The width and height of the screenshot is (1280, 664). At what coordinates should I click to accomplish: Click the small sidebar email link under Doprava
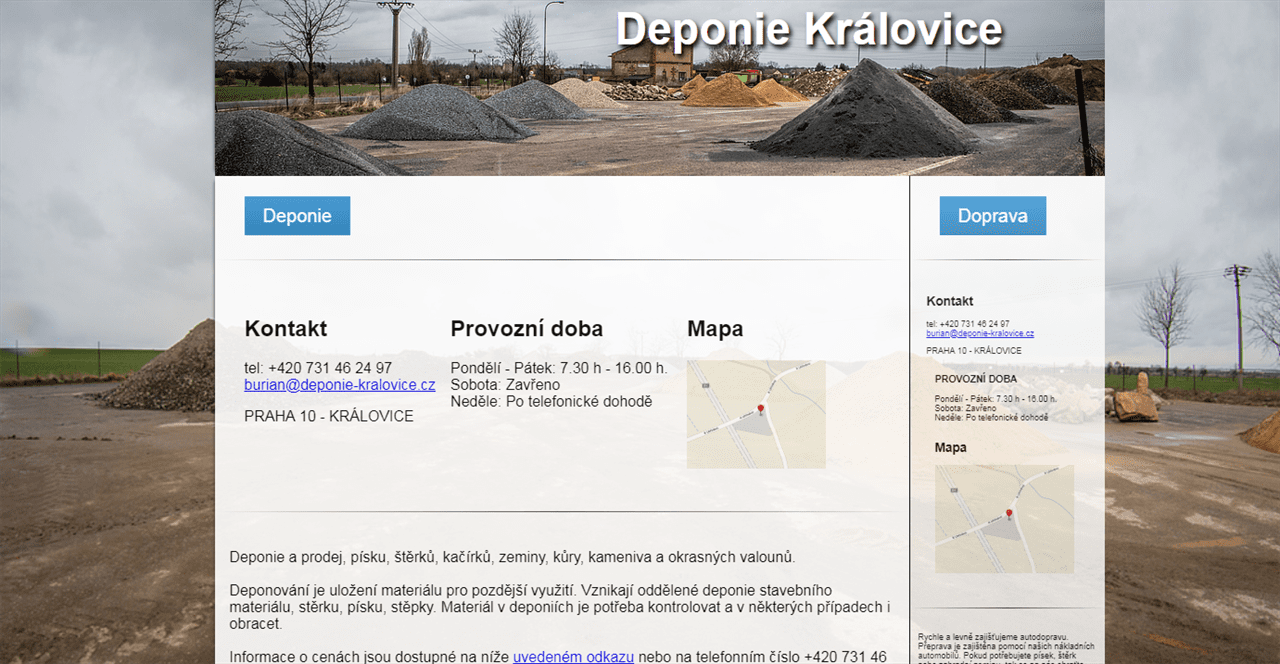pos(980,334)
